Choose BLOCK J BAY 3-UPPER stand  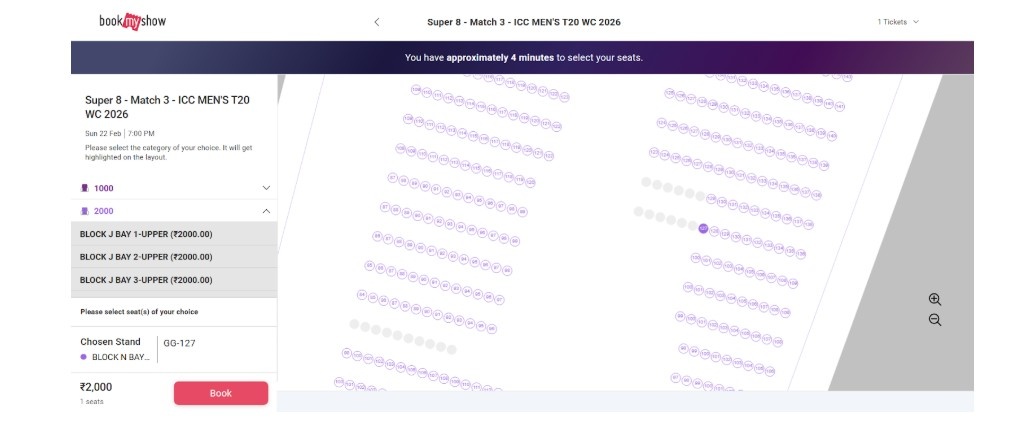[146, 280]
